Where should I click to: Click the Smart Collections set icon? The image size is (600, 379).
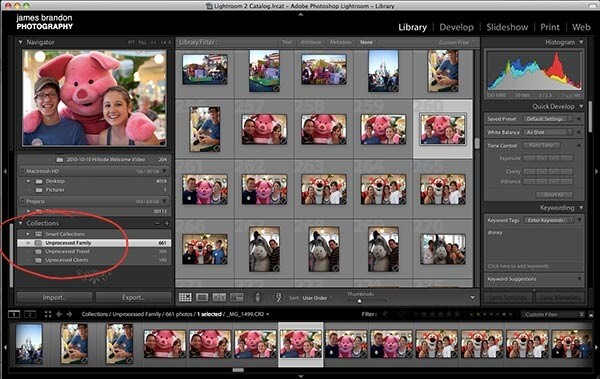[x=38, y=234]
